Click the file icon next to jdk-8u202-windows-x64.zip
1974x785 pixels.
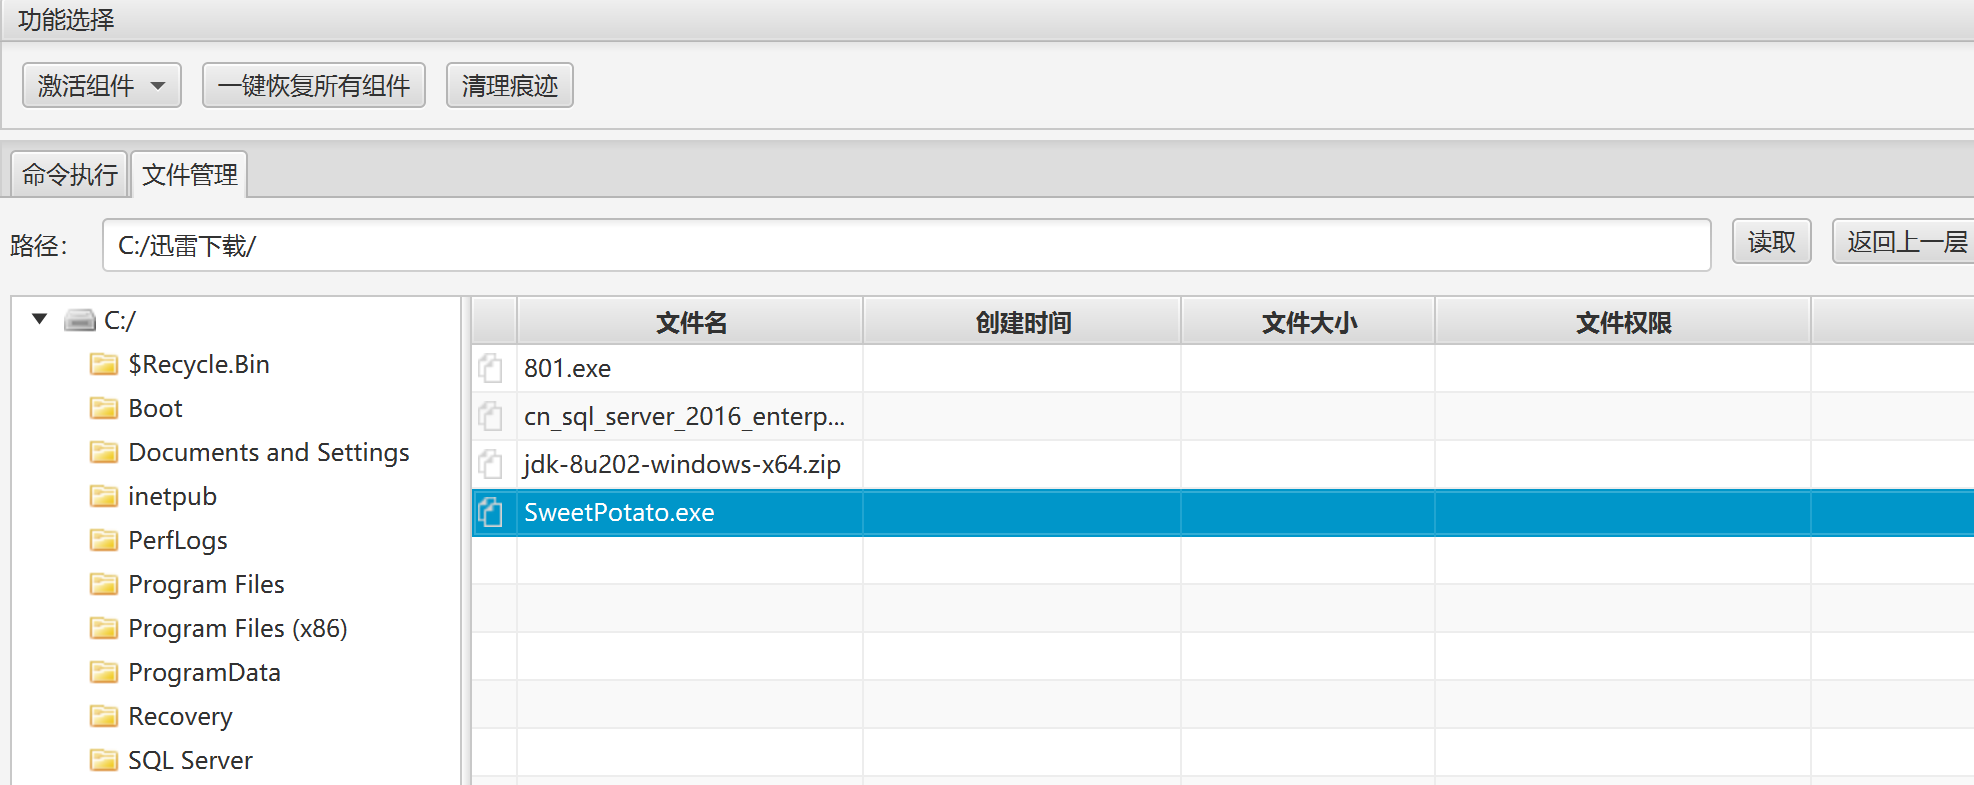point(490,464)
